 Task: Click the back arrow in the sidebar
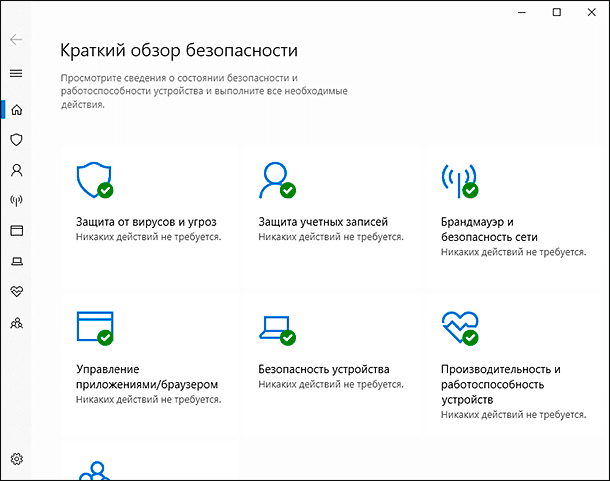pyautogui.click(x=16, y=39)
